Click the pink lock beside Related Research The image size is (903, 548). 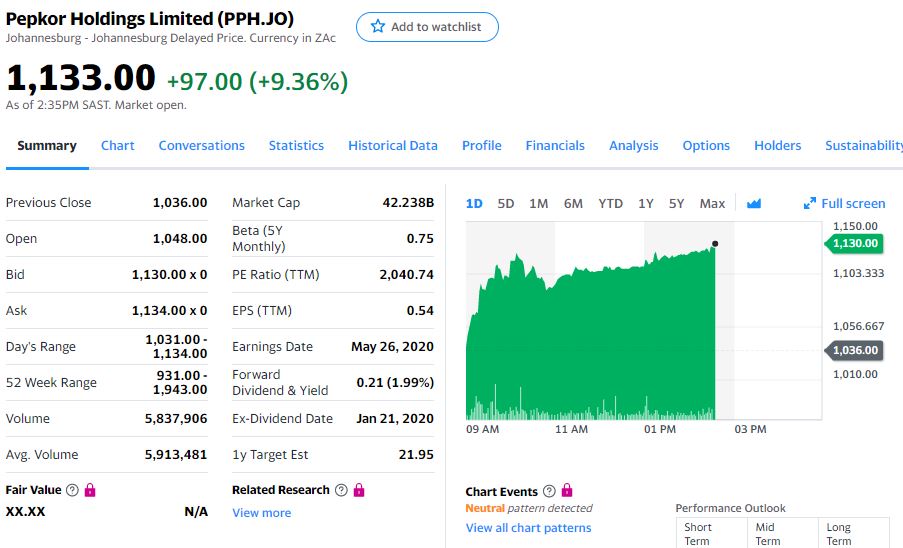click(x=360, y=490)
